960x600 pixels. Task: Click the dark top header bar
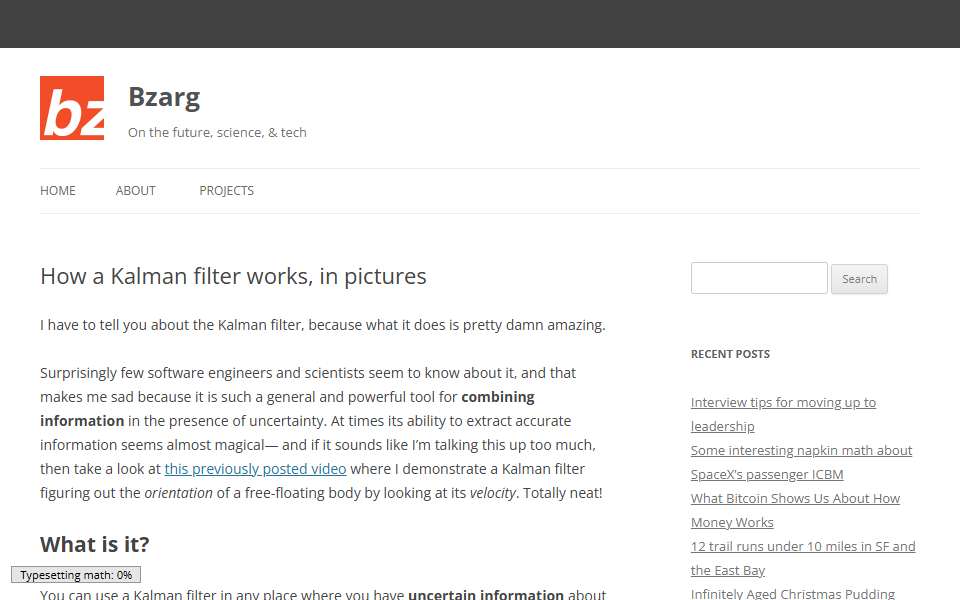pos(480,24)
